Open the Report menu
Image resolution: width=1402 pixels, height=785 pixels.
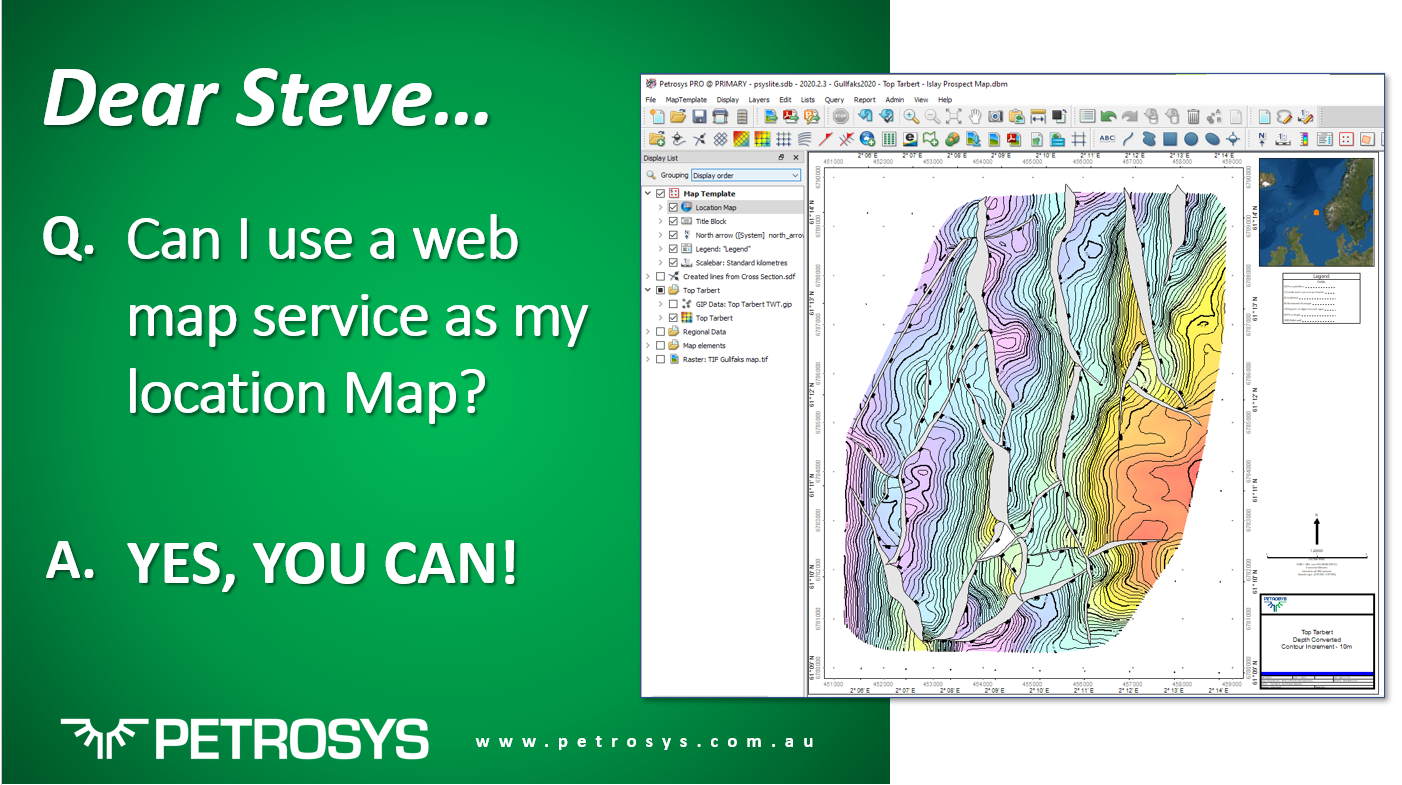click(x=864, y=100)
